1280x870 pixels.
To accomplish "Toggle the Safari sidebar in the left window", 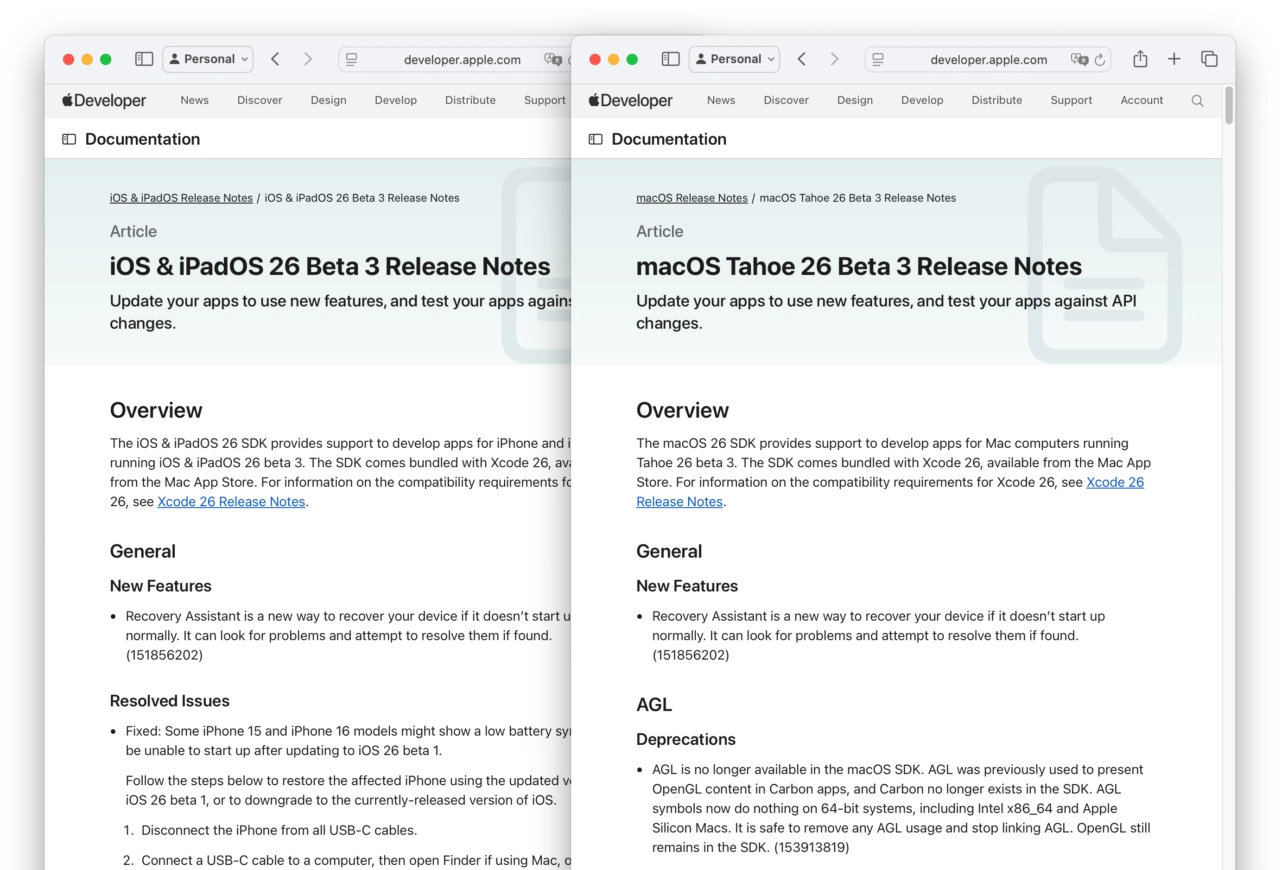I will click(x=144, y=59).
